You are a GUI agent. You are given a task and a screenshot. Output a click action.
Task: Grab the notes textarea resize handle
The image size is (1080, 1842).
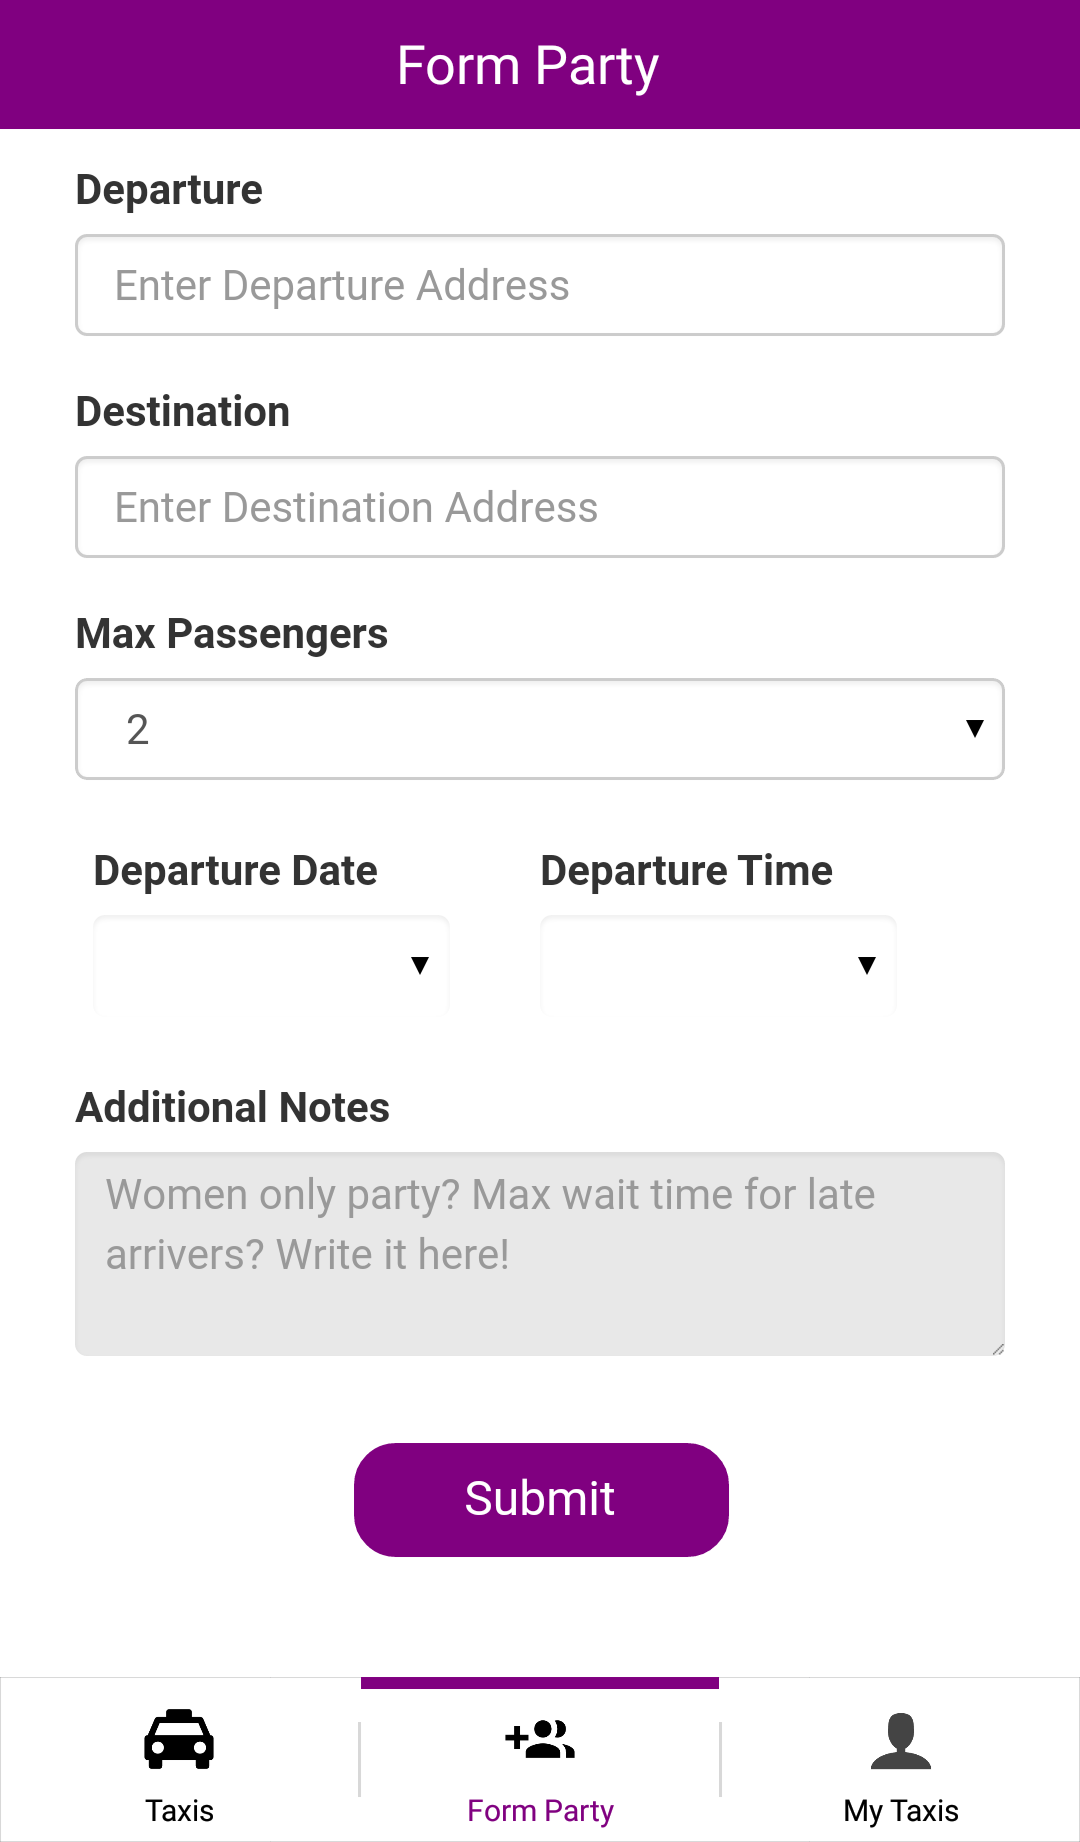[997, 1348]
